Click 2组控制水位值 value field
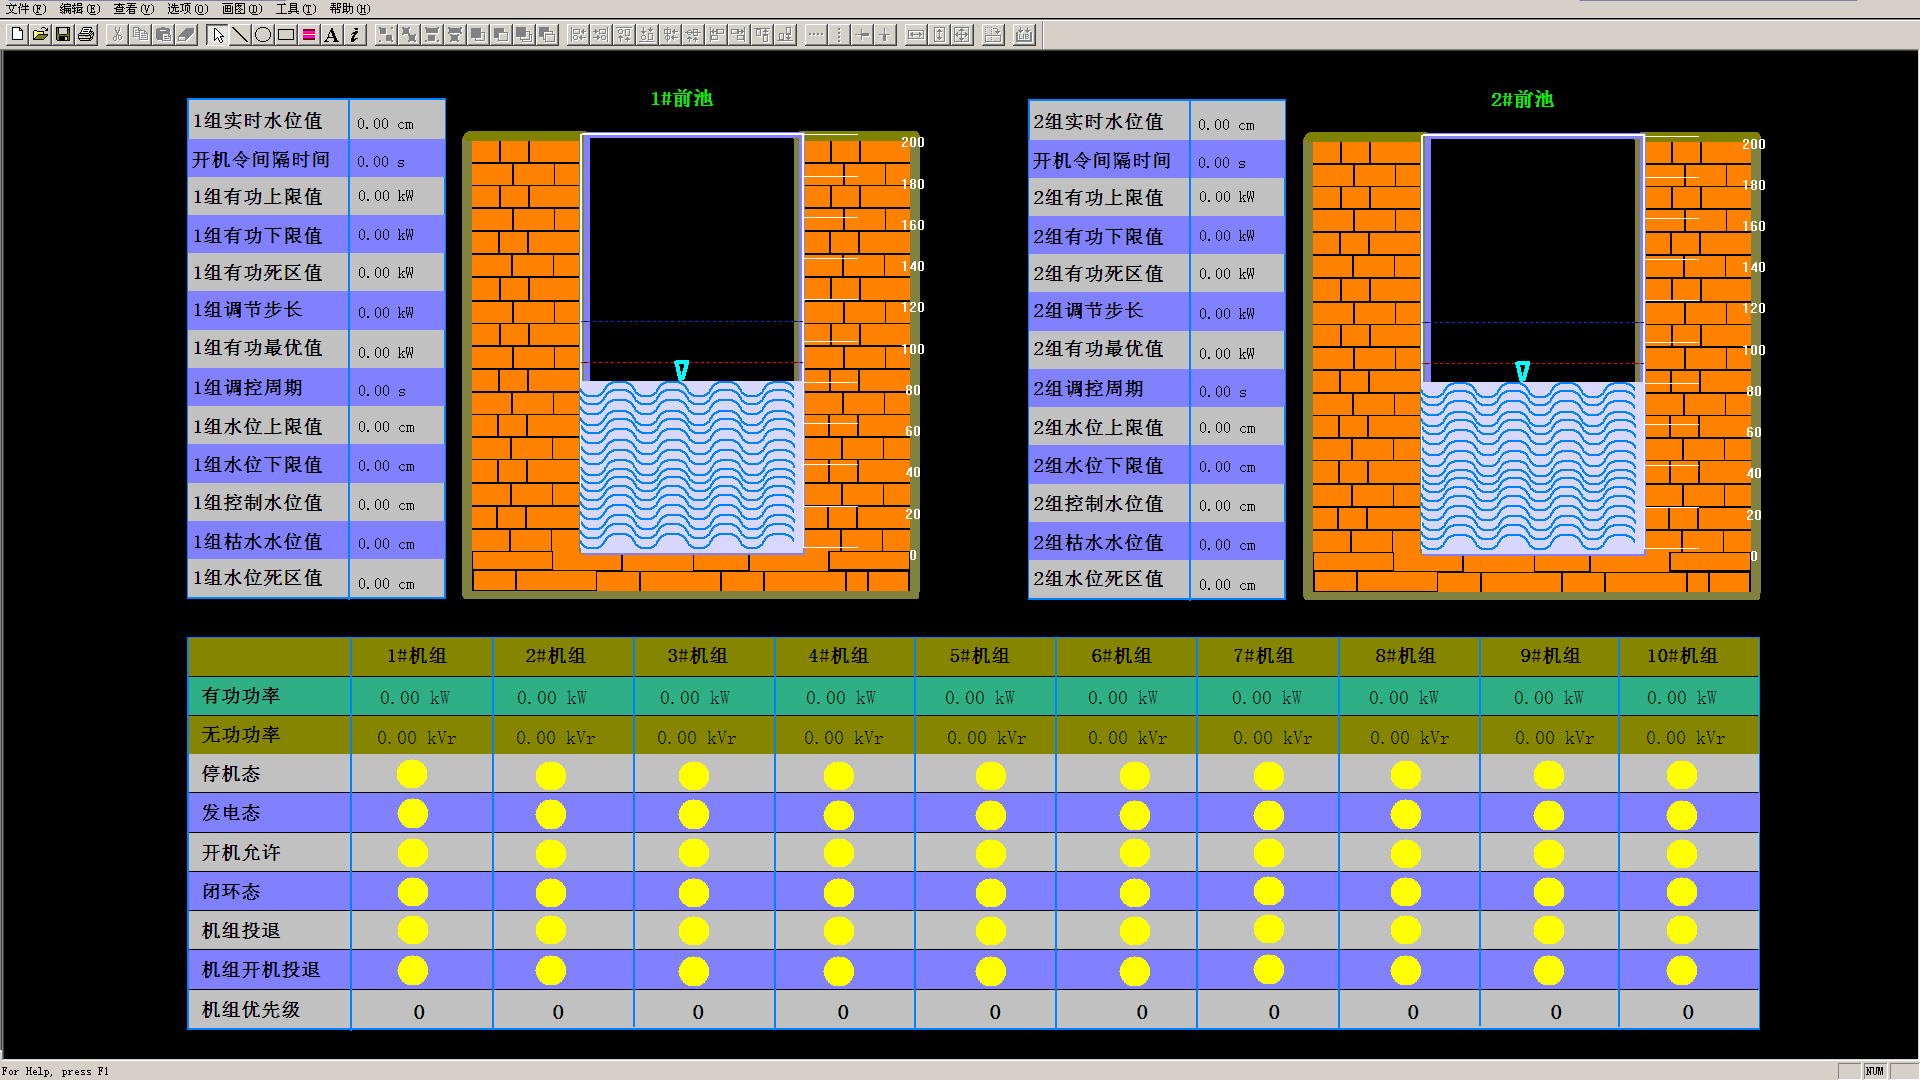This screenshot has width=1920, height=1080. click(x=1237, y=505)
